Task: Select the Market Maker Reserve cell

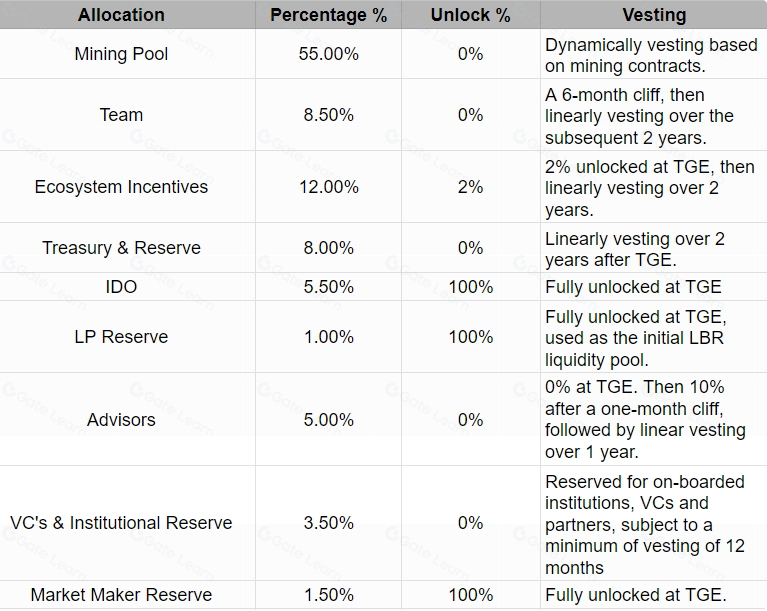Action: (121, 595)
